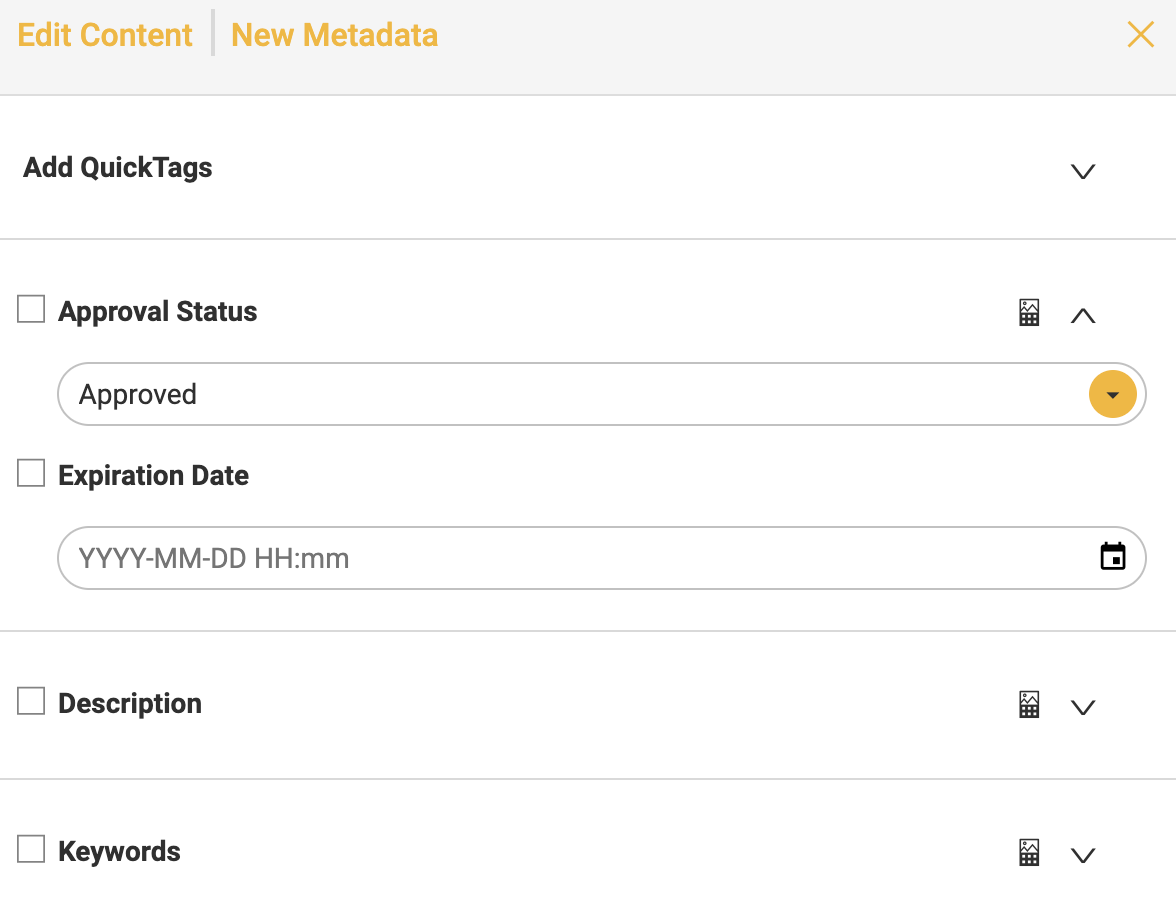Enable the Approval Status checkbox
1176x918 pixels.
point(31,309)
